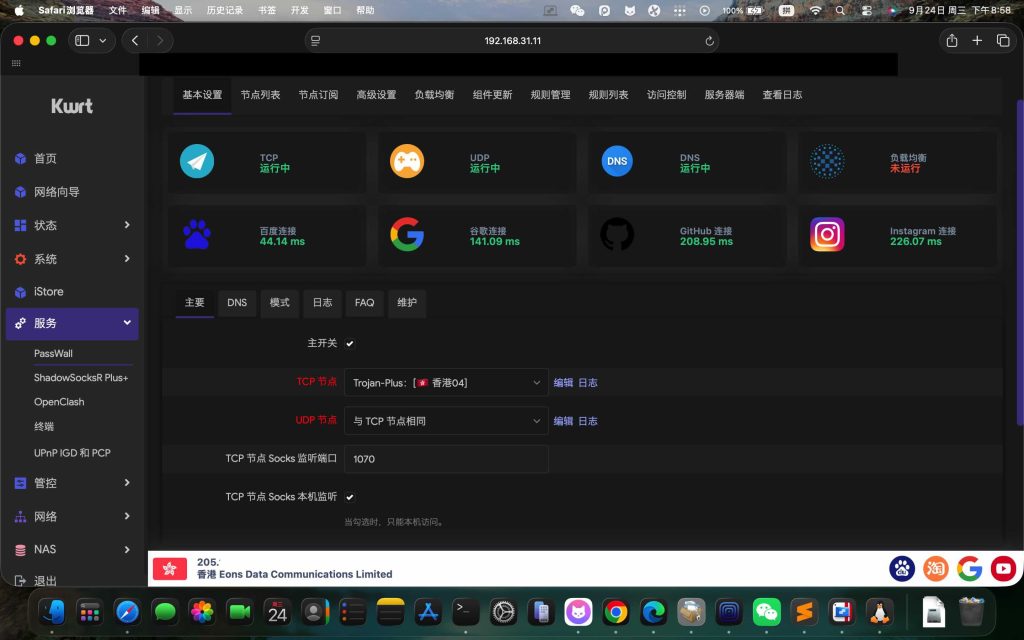Viewport: 1024px width, 640px height.
Task: Expand the 状态 sidebar menu
Action: [72, 225]
